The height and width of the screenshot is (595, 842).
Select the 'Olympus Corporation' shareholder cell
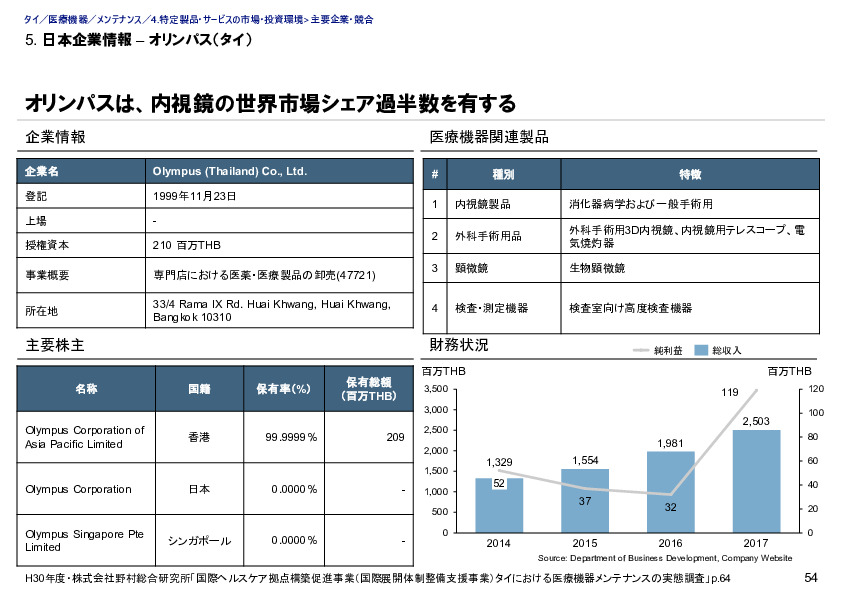click(86, 489)
